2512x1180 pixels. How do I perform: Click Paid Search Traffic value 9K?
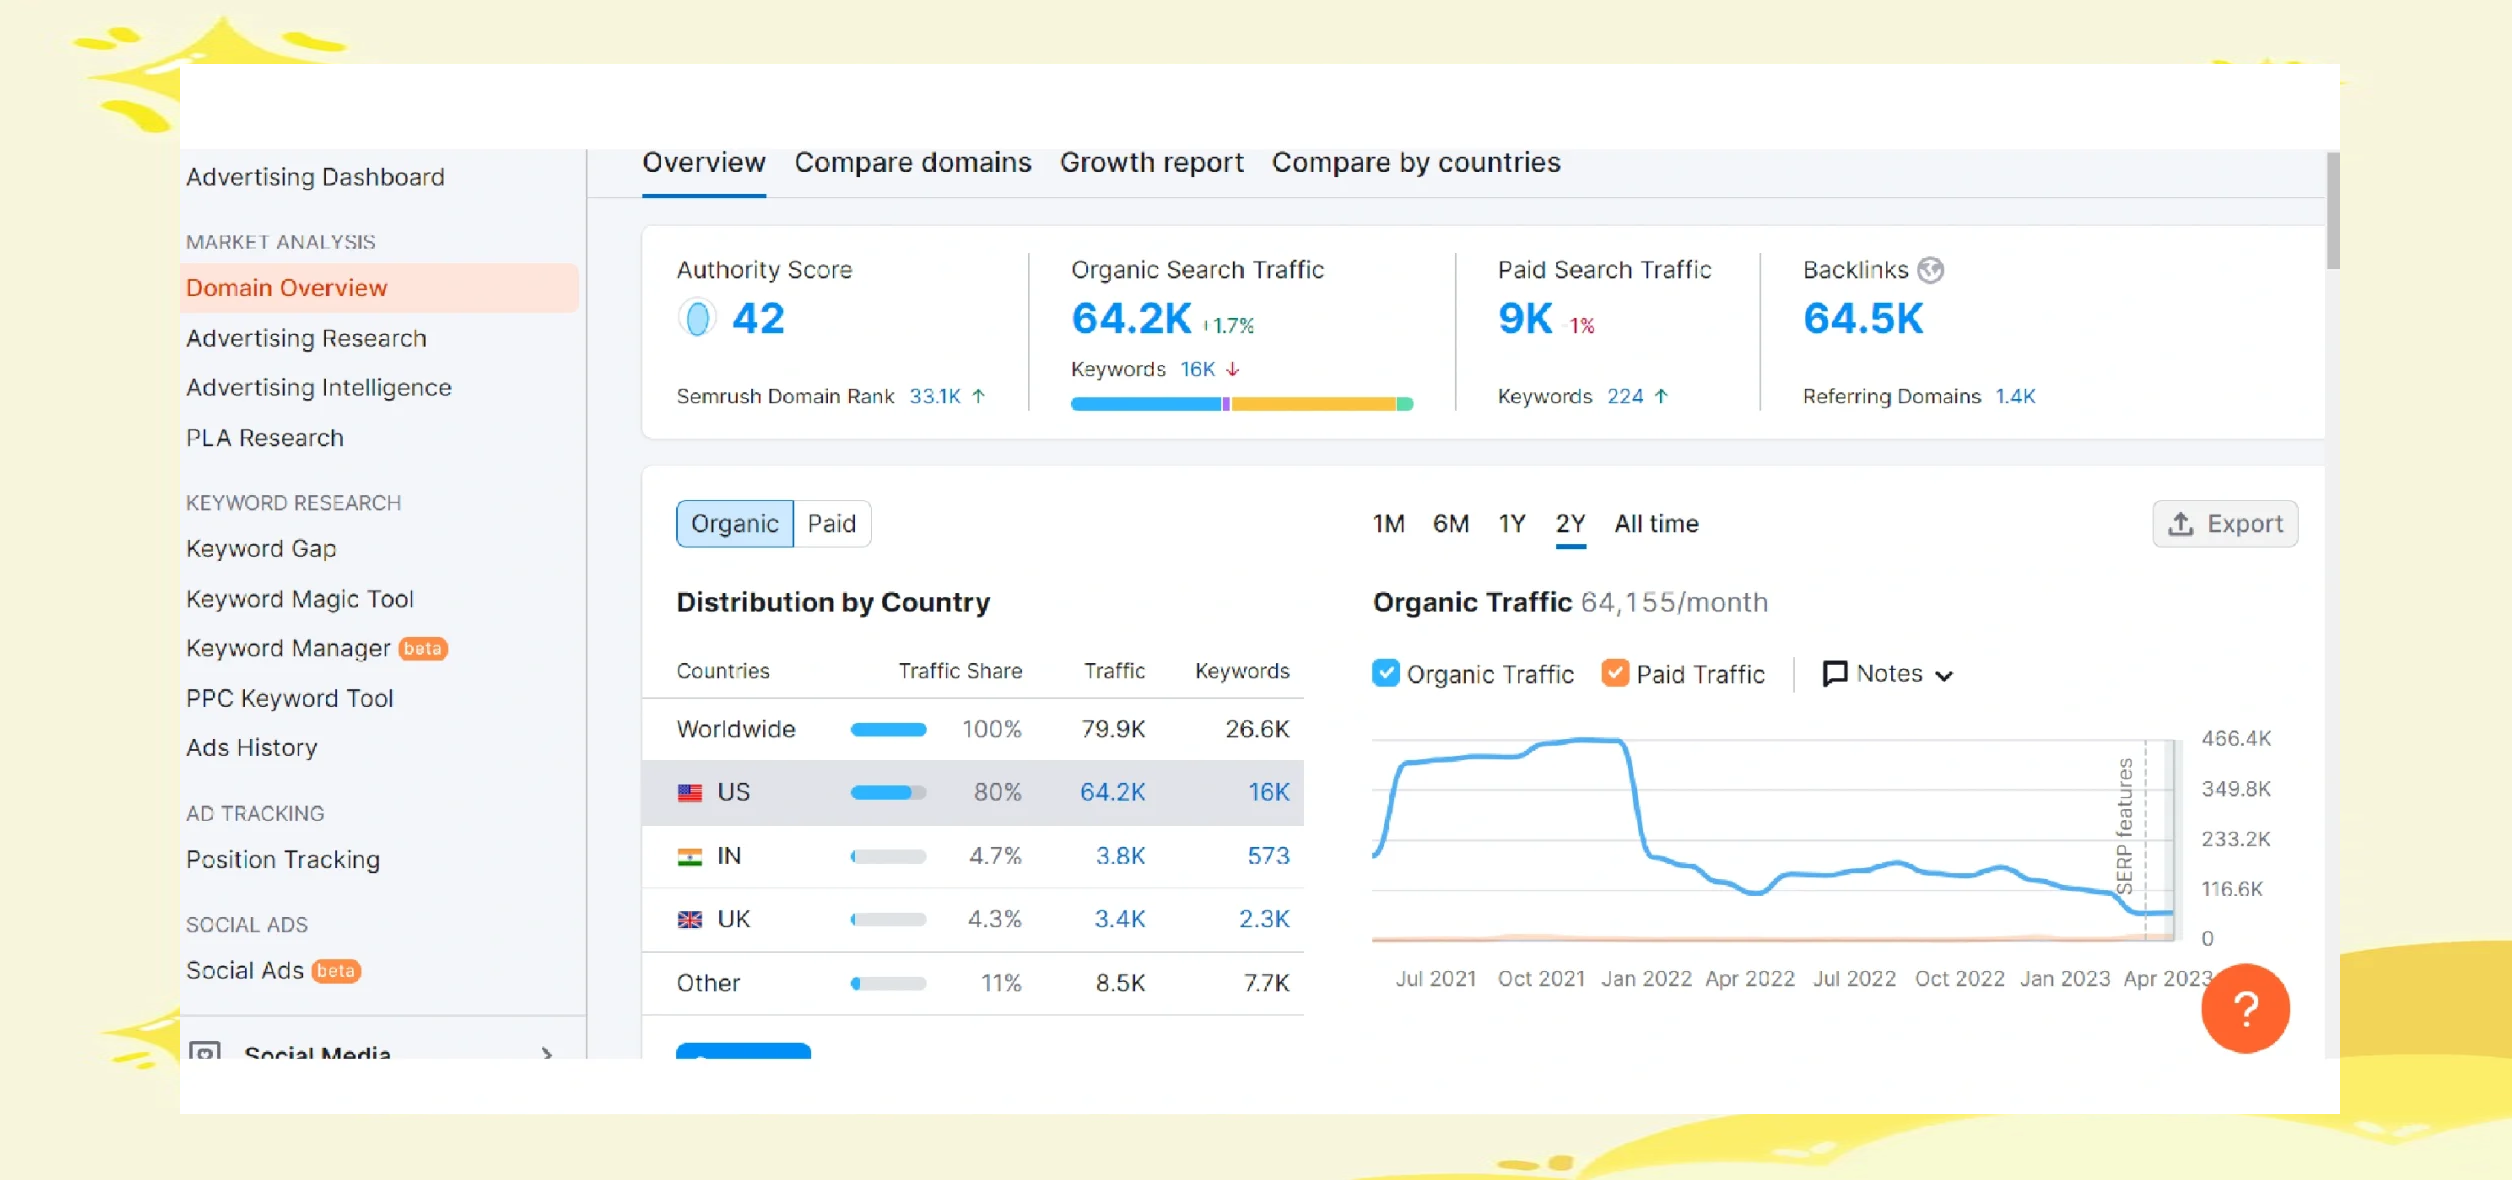coord(1525,319)
